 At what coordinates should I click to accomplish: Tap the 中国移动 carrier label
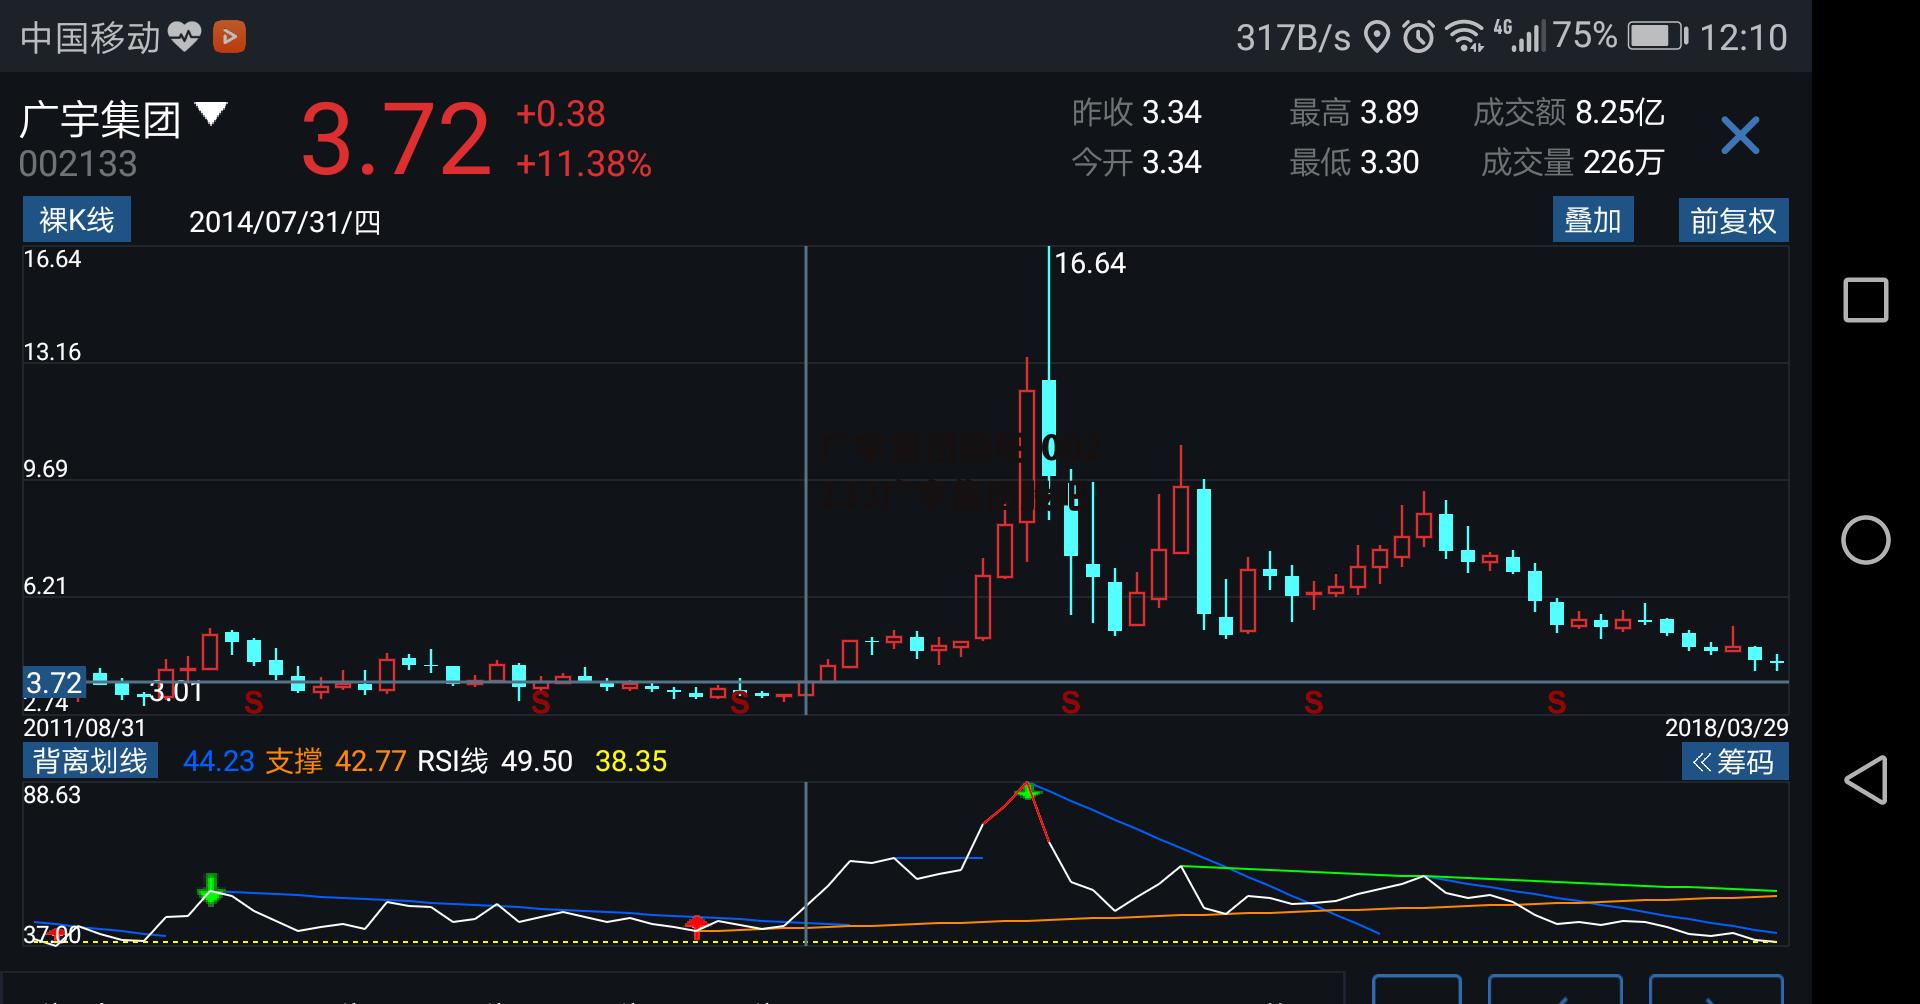click(90, 38)
